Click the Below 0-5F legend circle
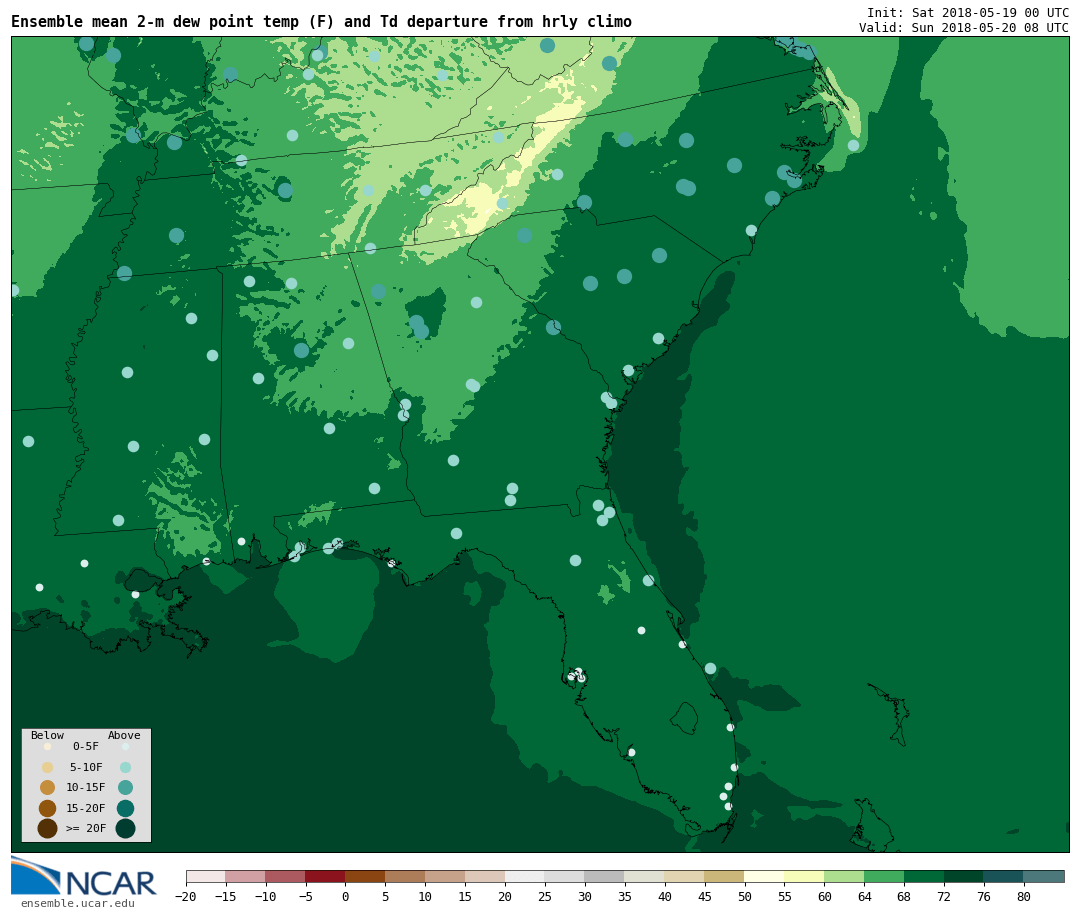This screenshot has width=1080, height=915. [x=48, y=746]
